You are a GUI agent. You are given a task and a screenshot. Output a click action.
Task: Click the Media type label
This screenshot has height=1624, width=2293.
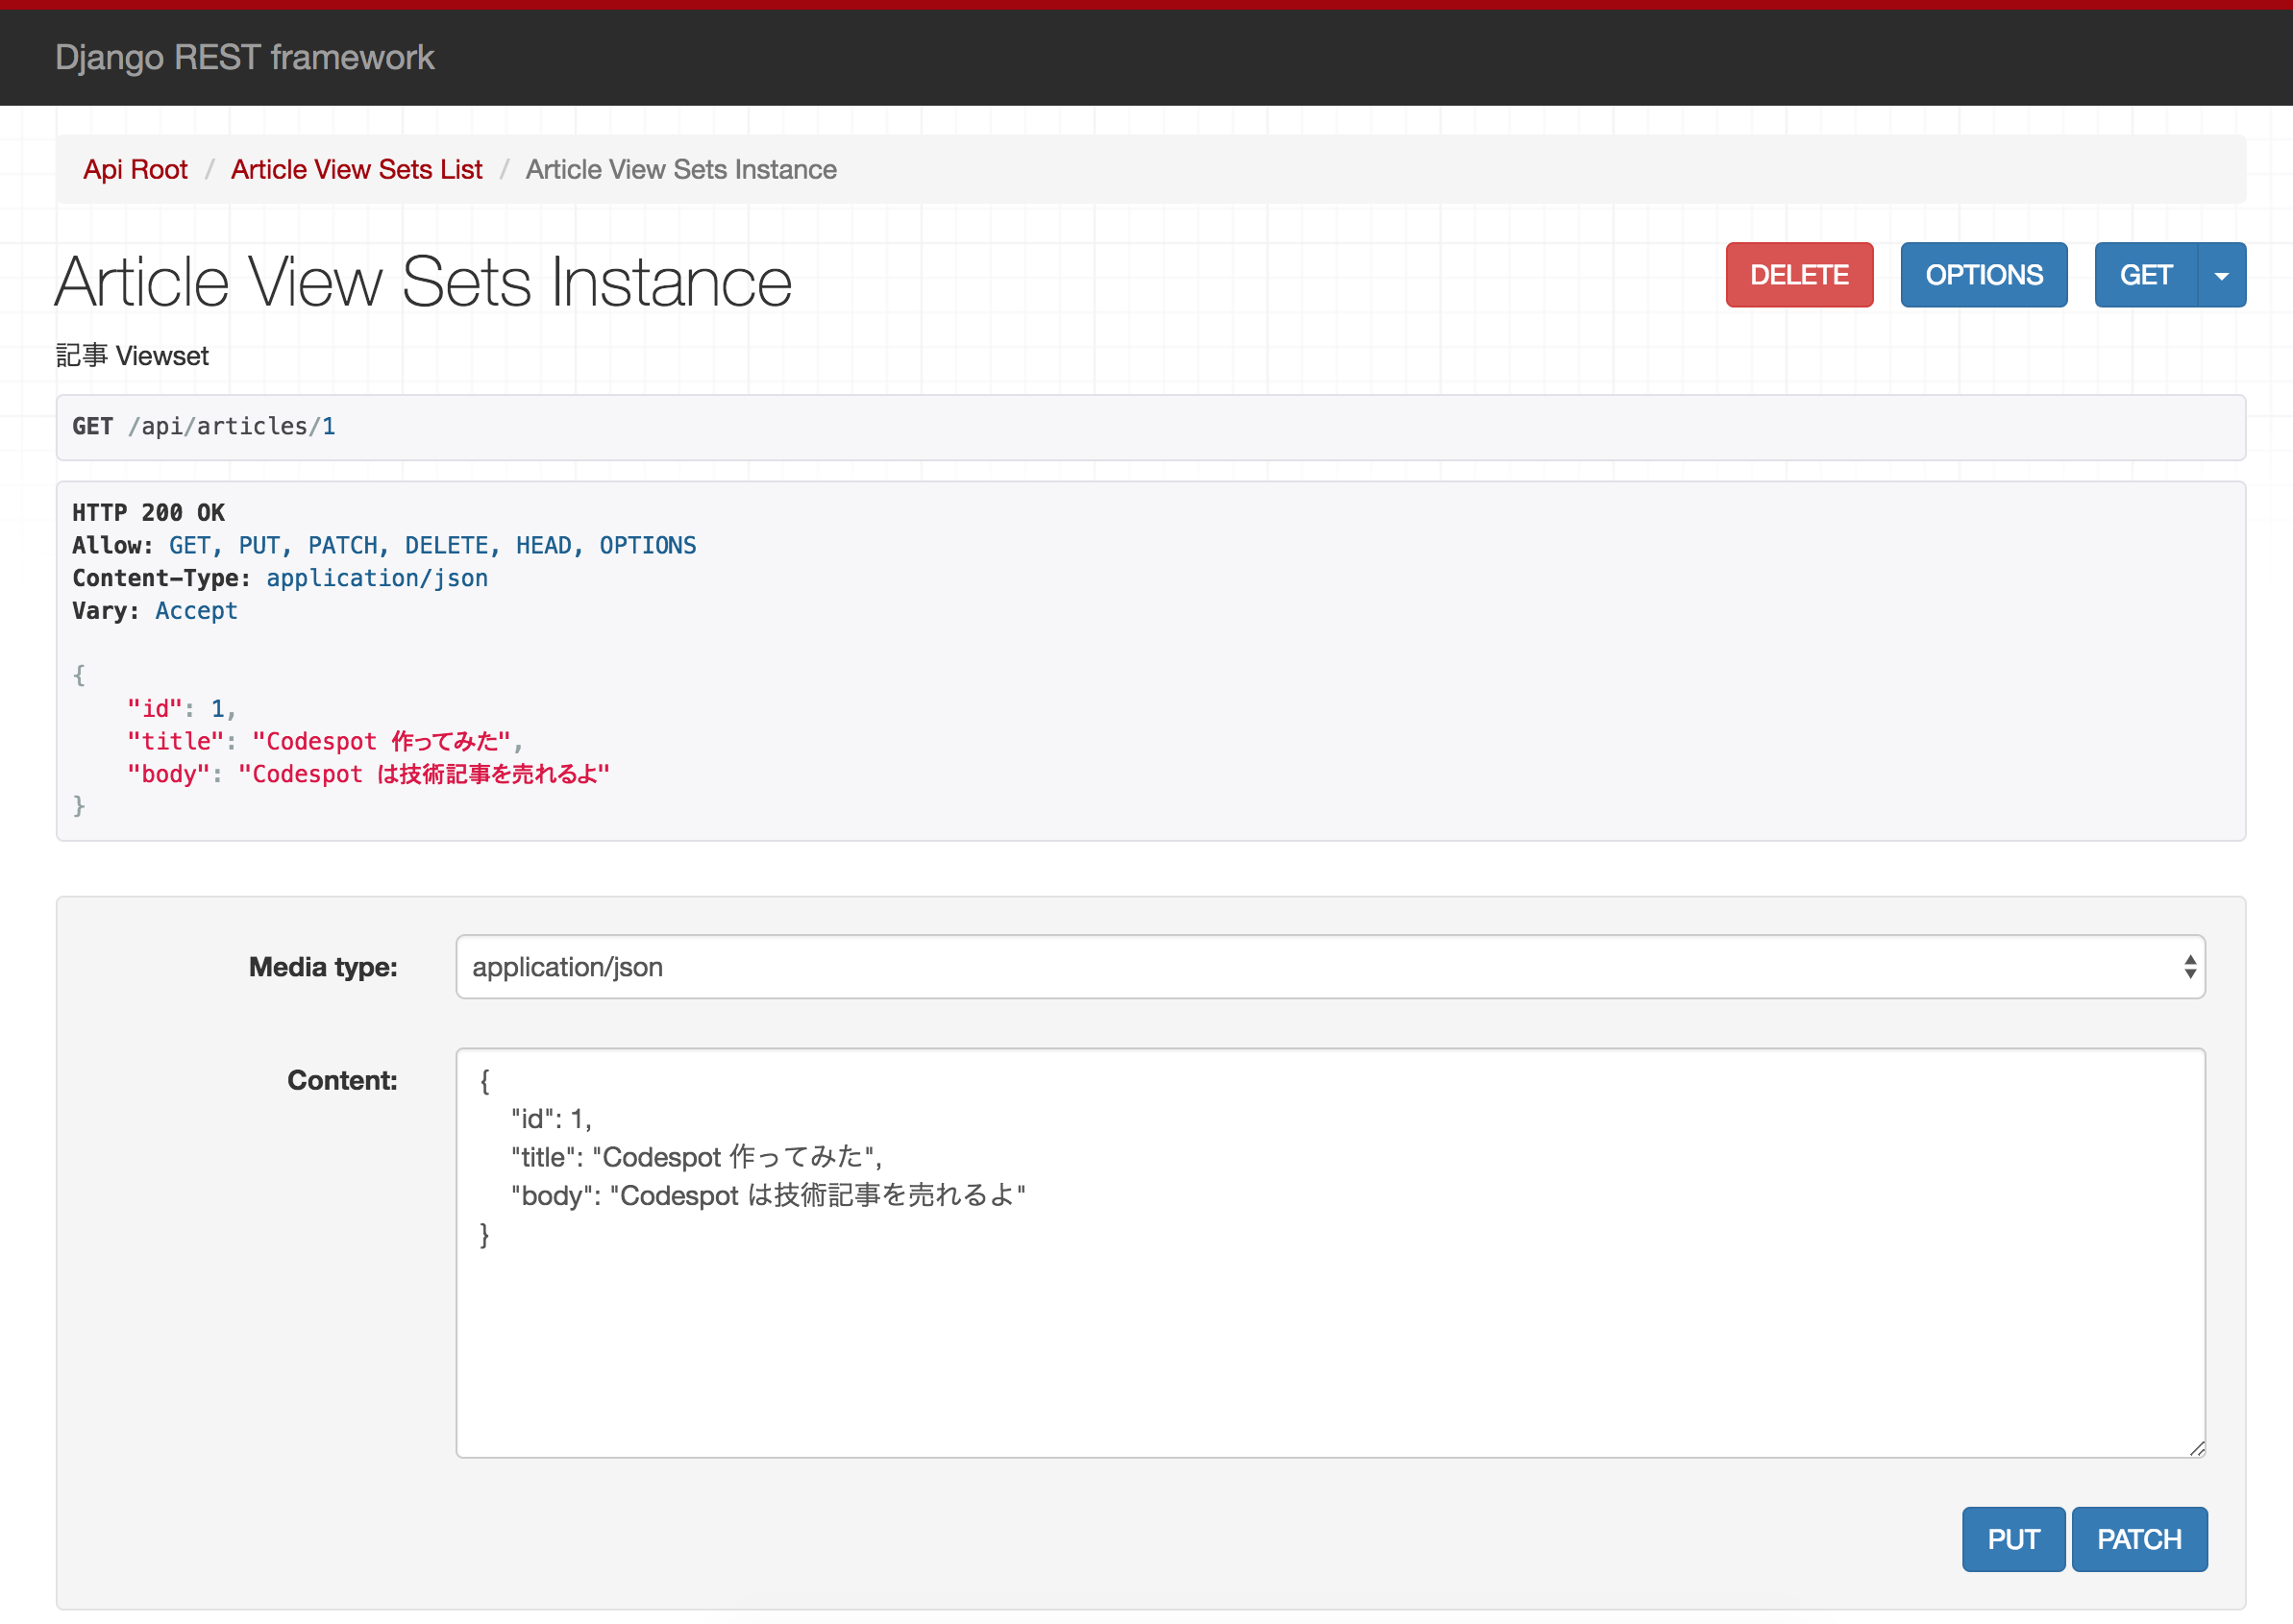click(x=322, y=967)
